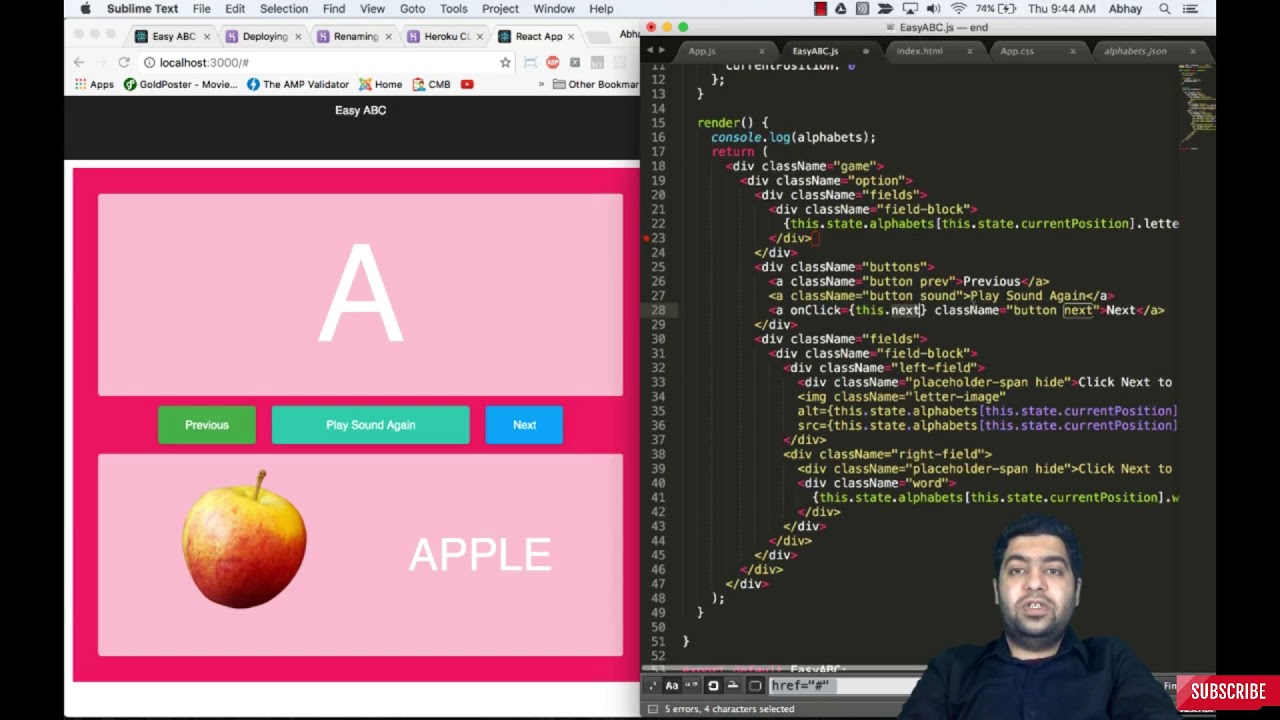Screen dimensions: 1280x720
Task: Open the Goto menu
Action: [x=412, y=9]
